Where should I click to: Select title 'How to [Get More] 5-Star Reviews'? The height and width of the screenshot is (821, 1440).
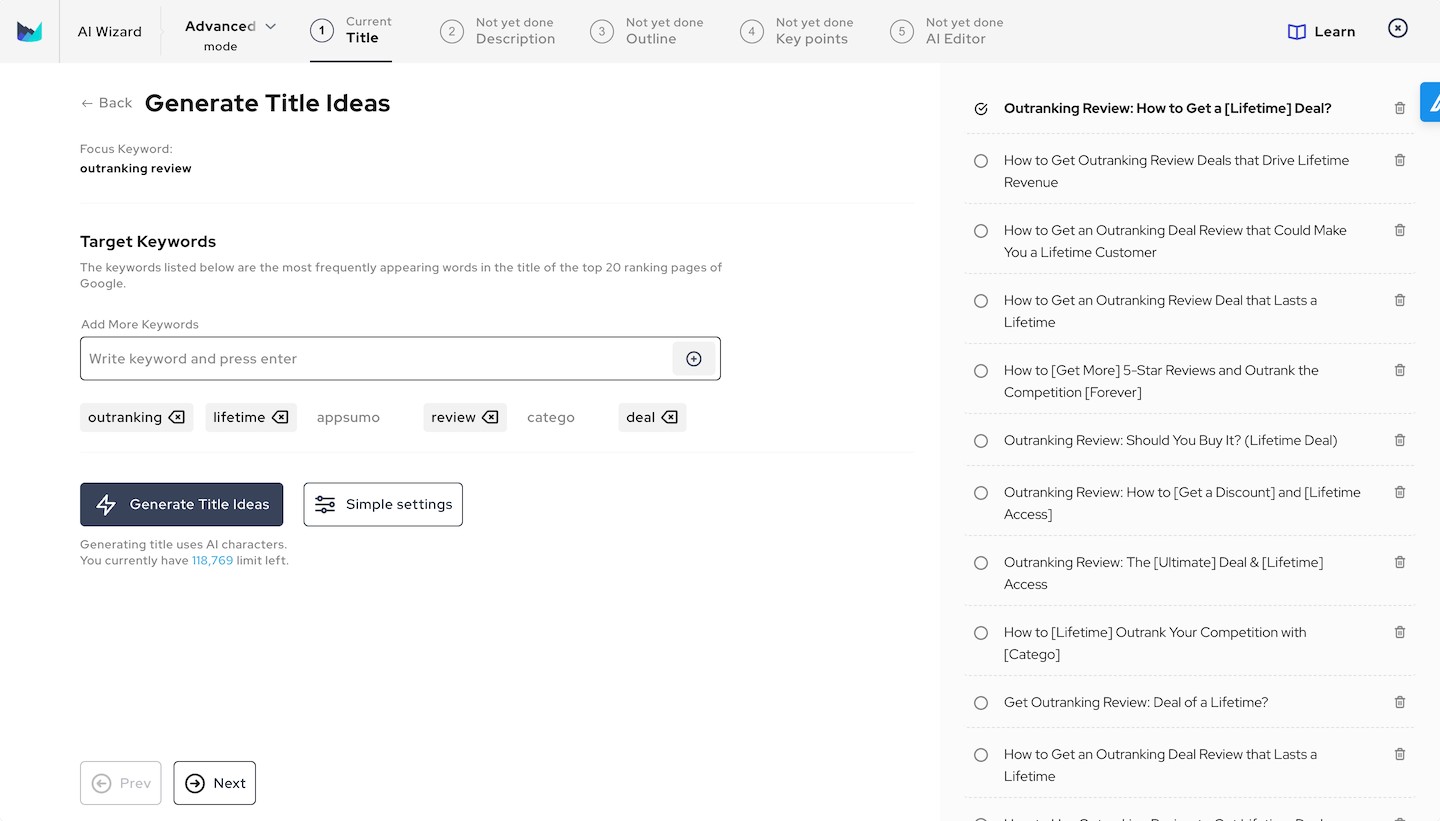click(x=981, y=371)
